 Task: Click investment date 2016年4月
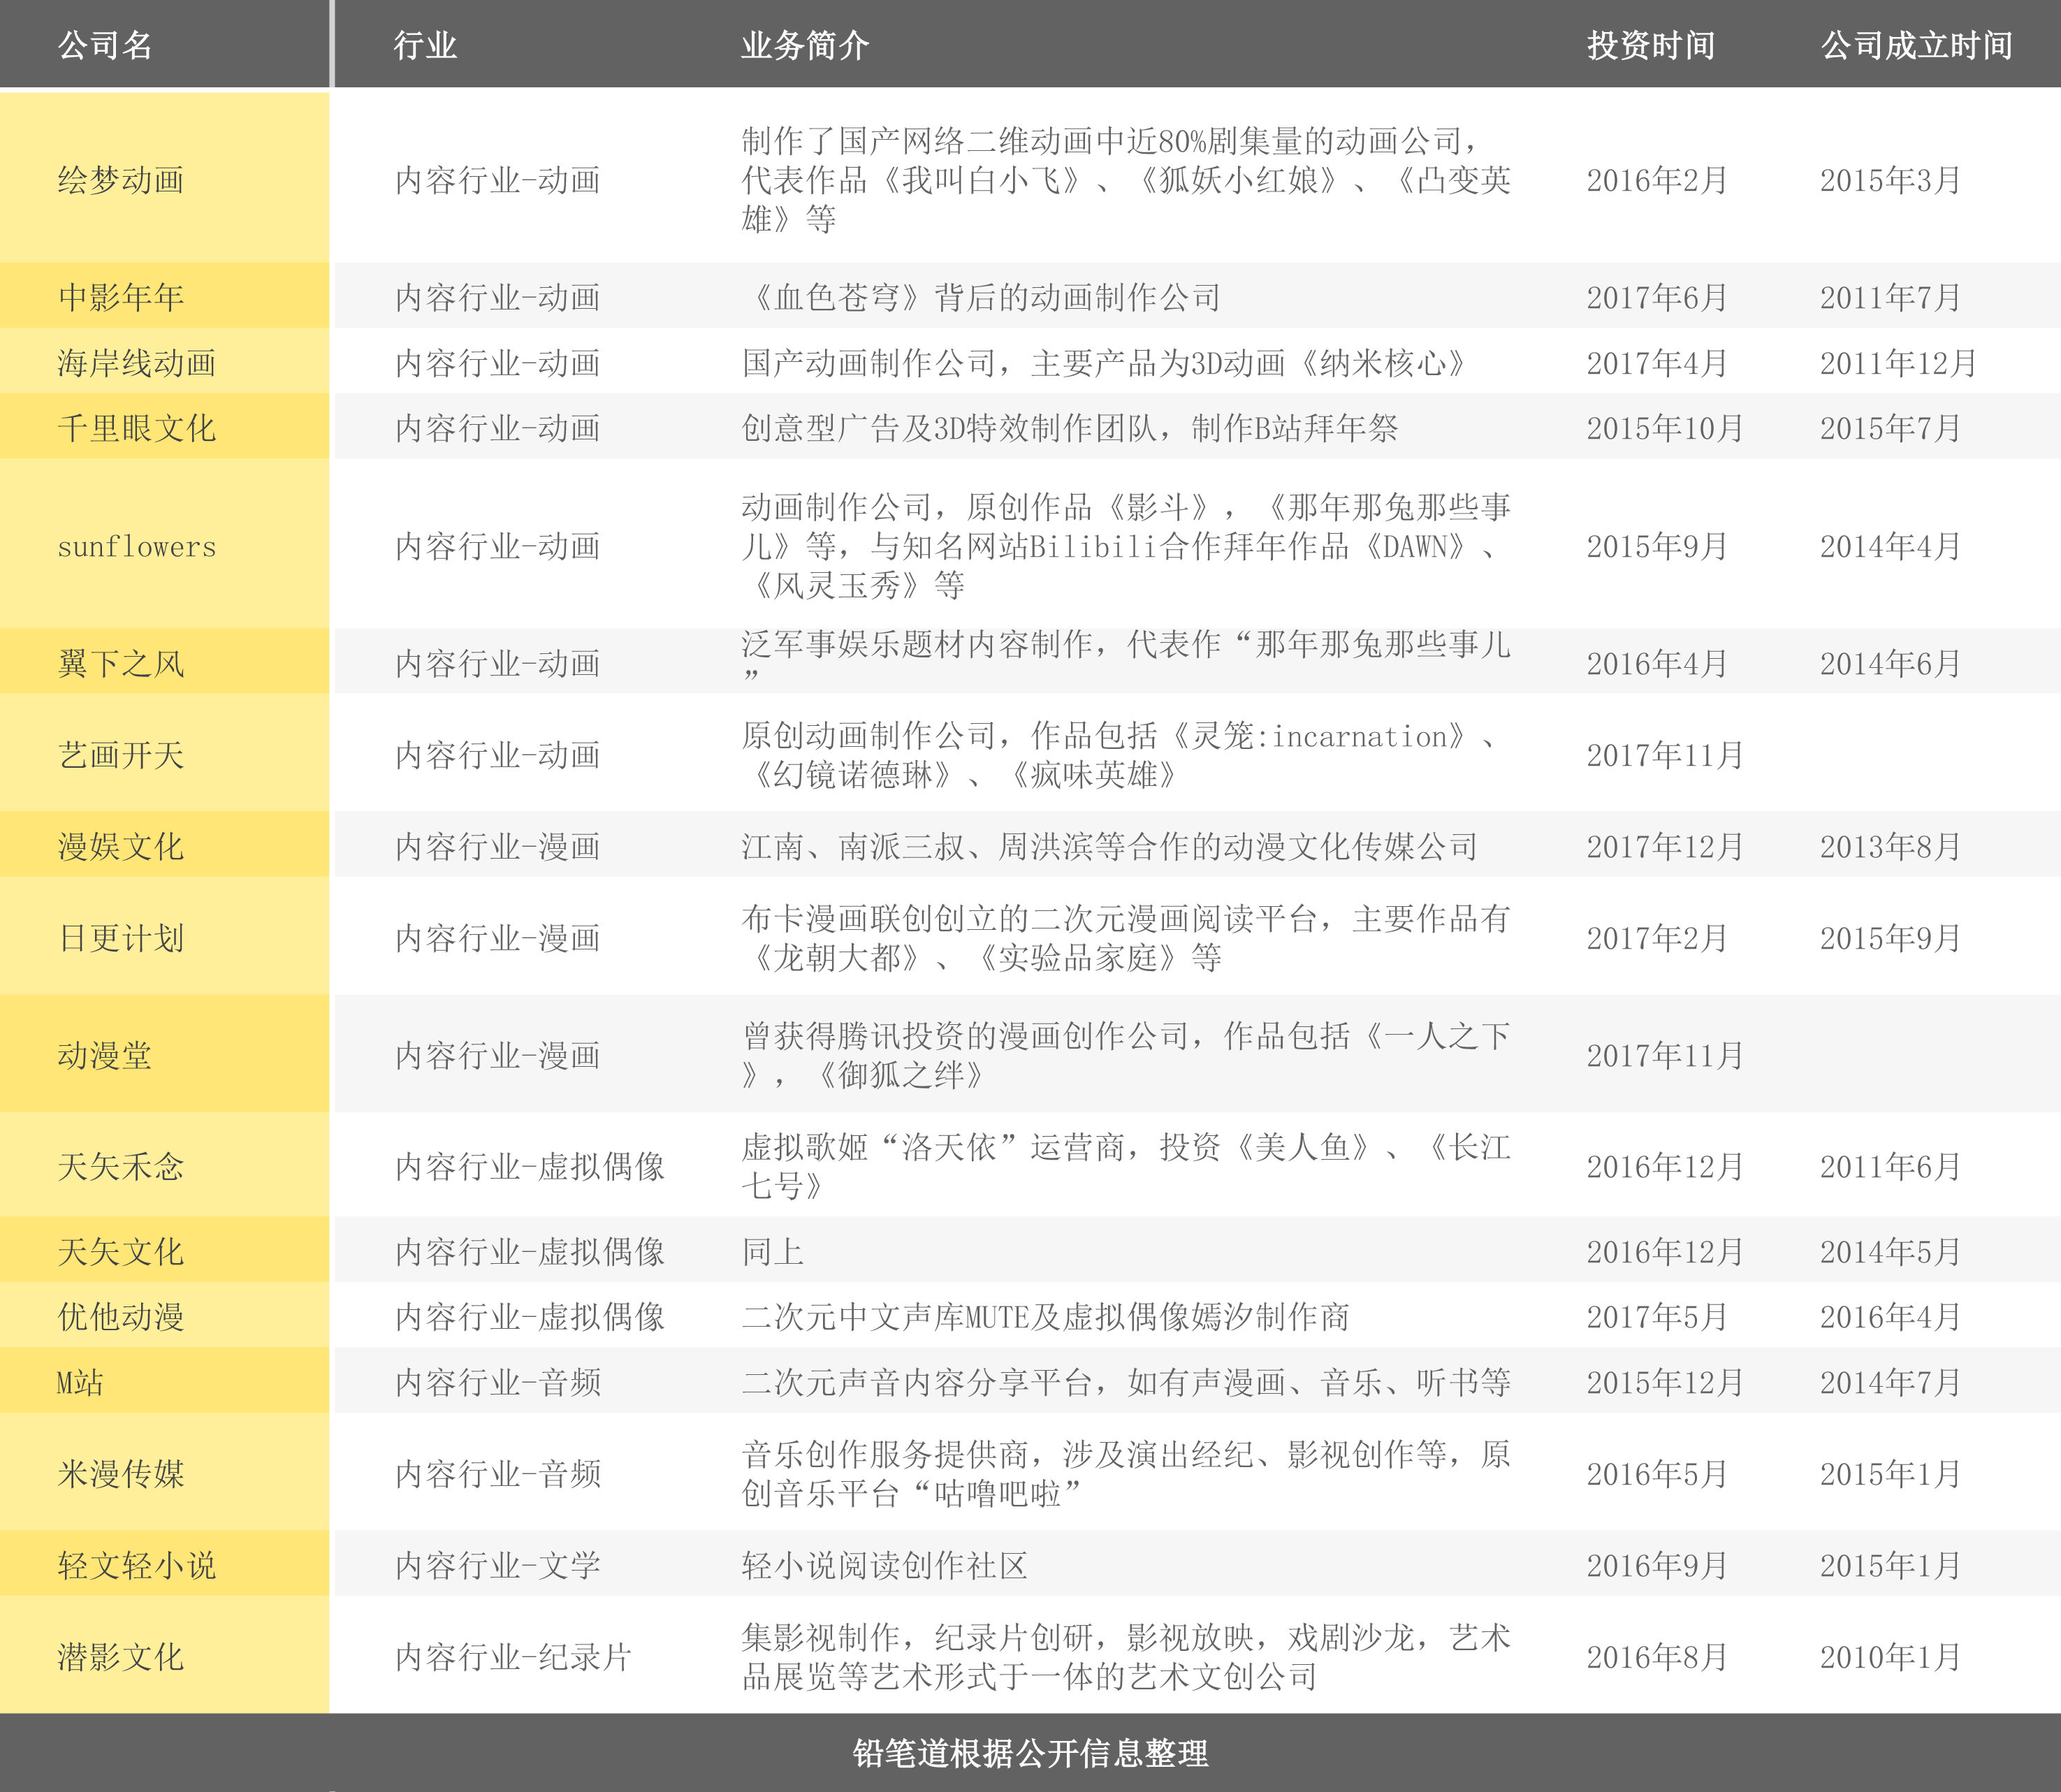point(1657,663)
